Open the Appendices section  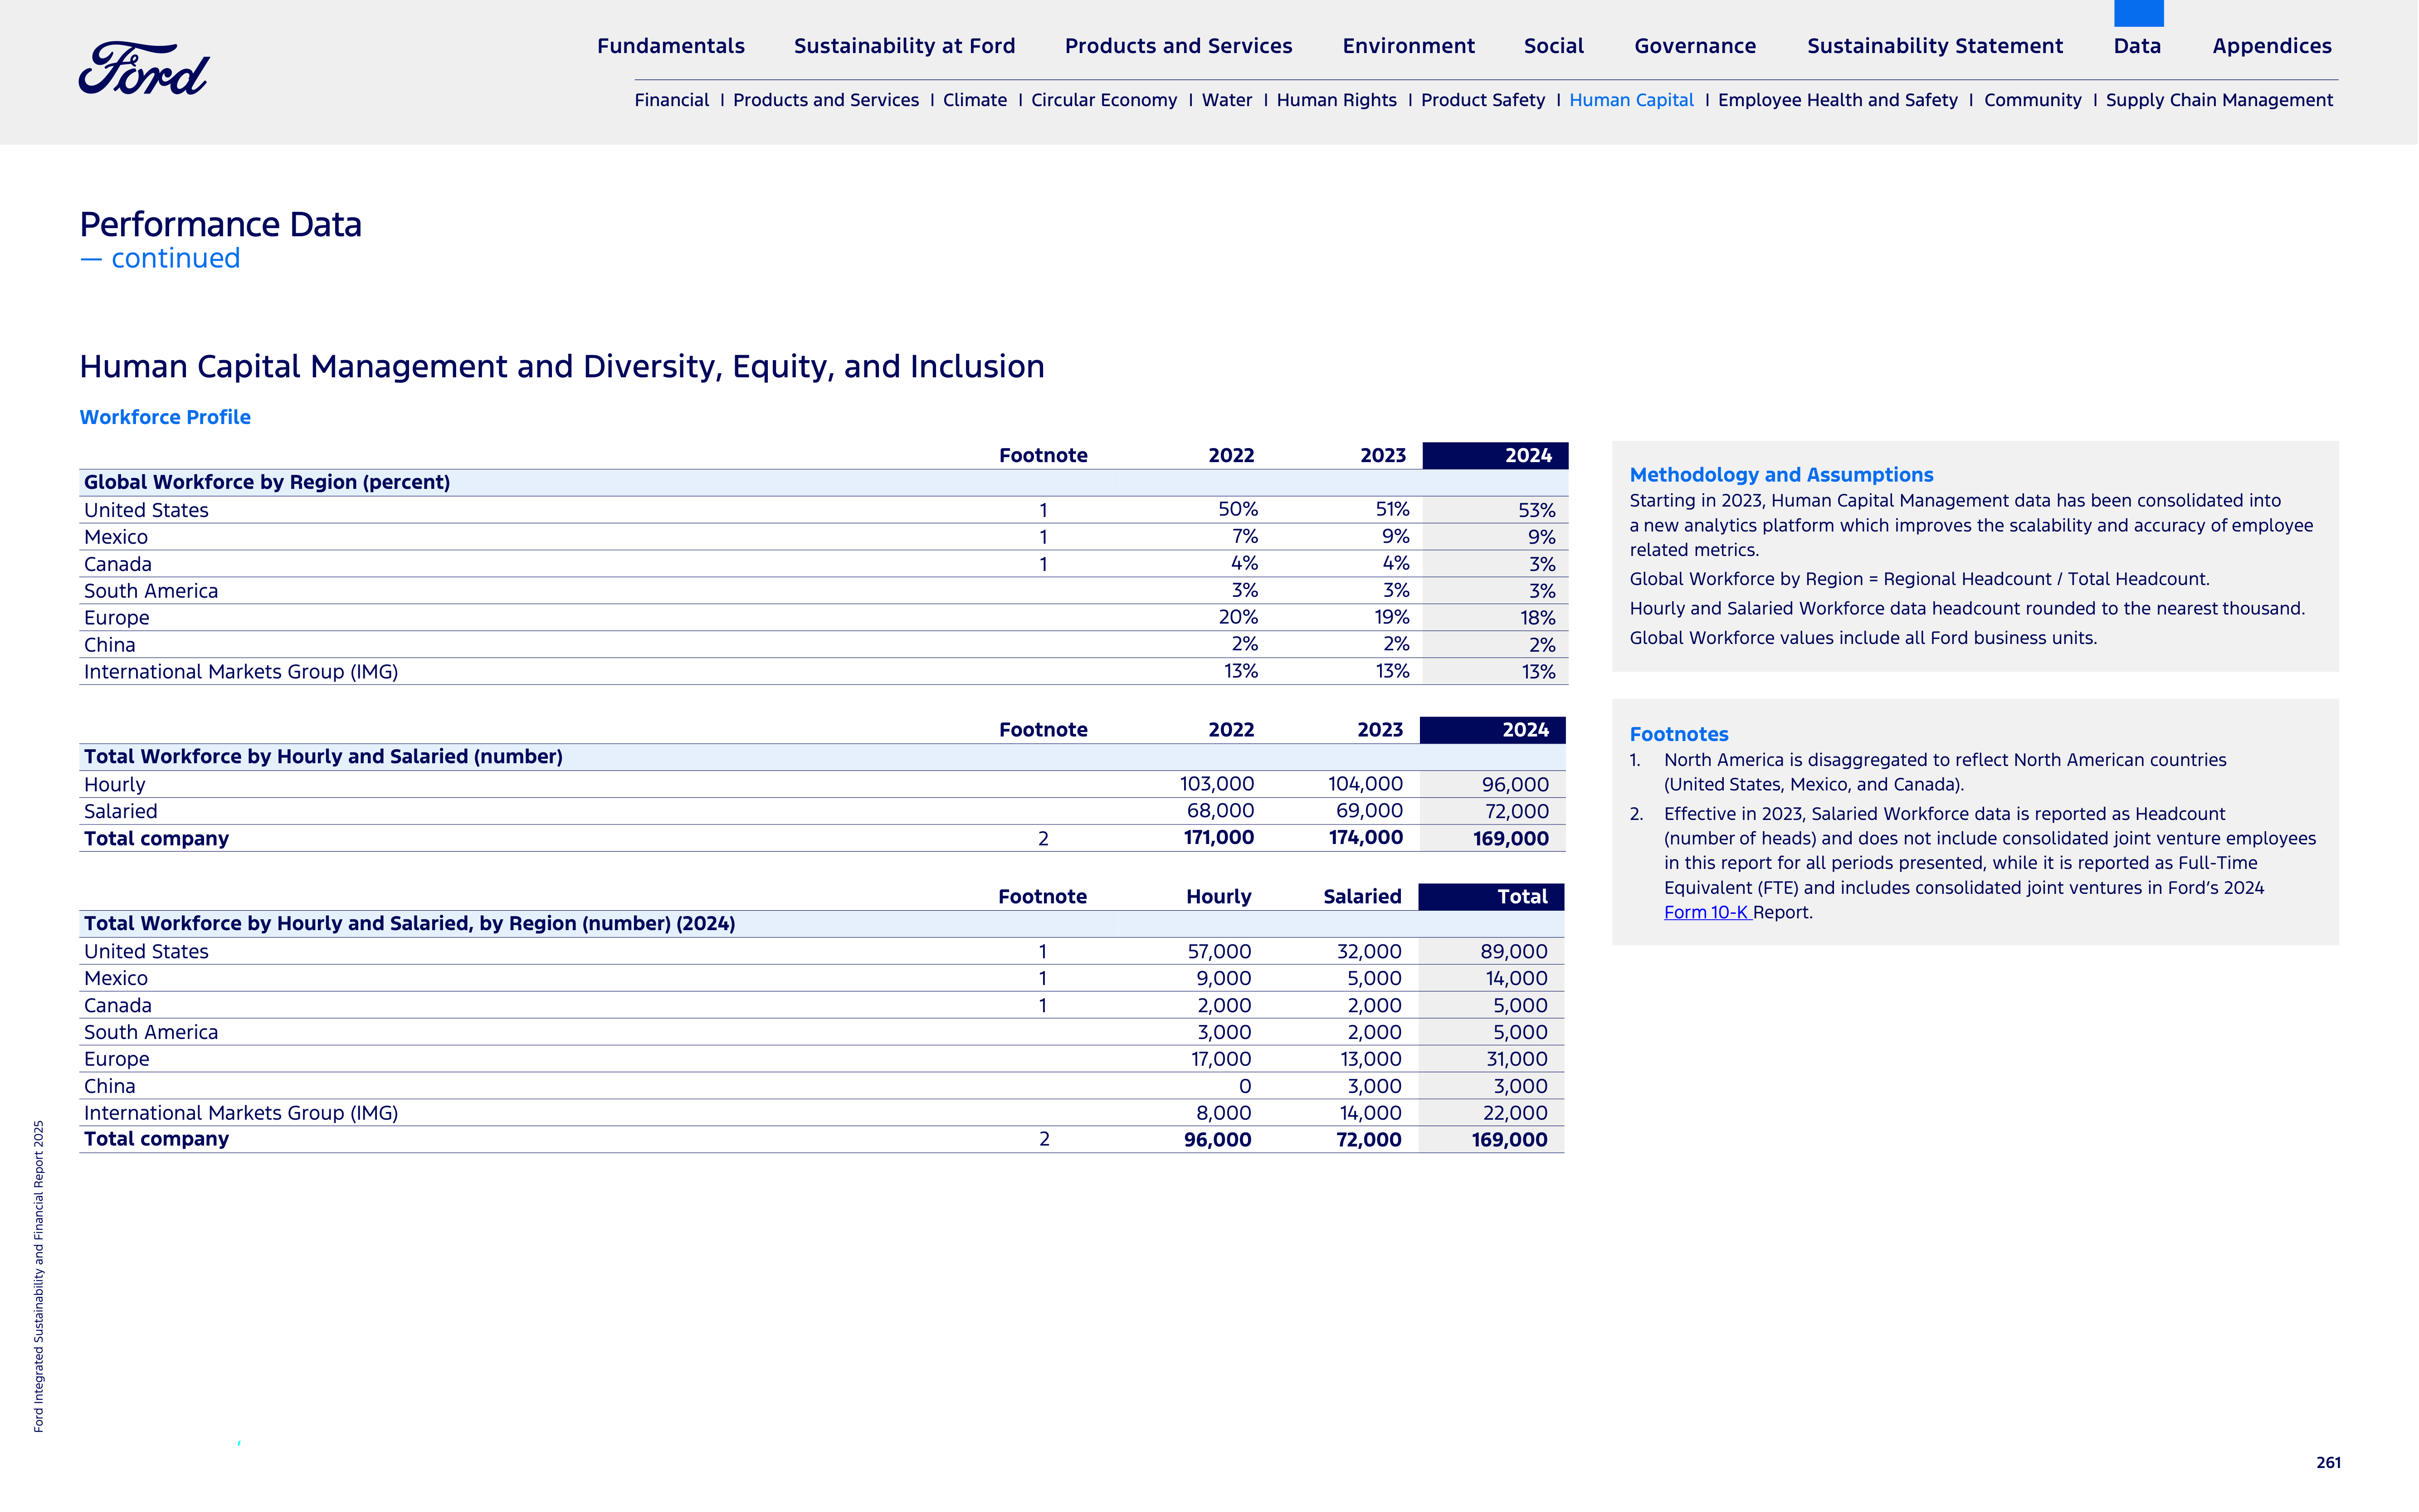[2272, 46]
